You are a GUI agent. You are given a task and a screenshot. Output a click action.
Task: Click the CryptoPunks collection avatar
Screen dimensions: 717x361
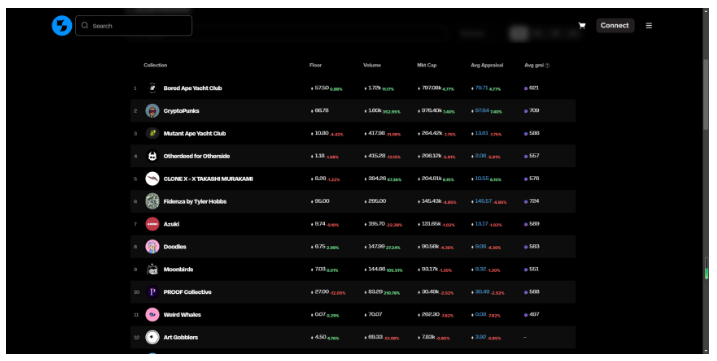point(152,111)
